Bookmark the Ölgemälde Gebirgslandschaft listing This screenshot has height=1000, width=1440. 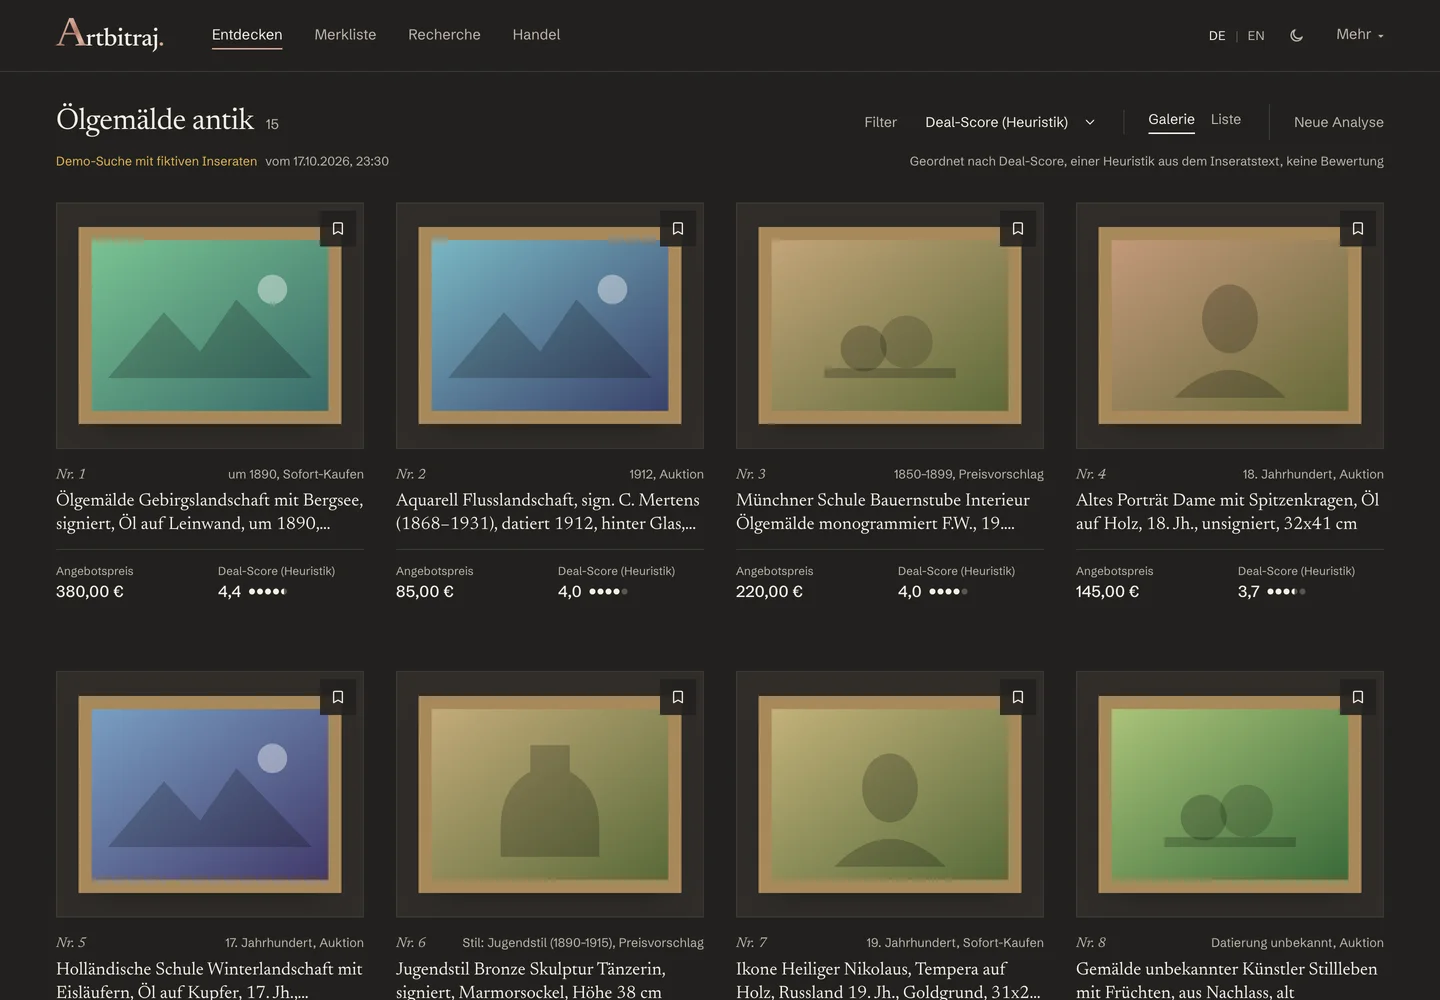tap(338, 229)
